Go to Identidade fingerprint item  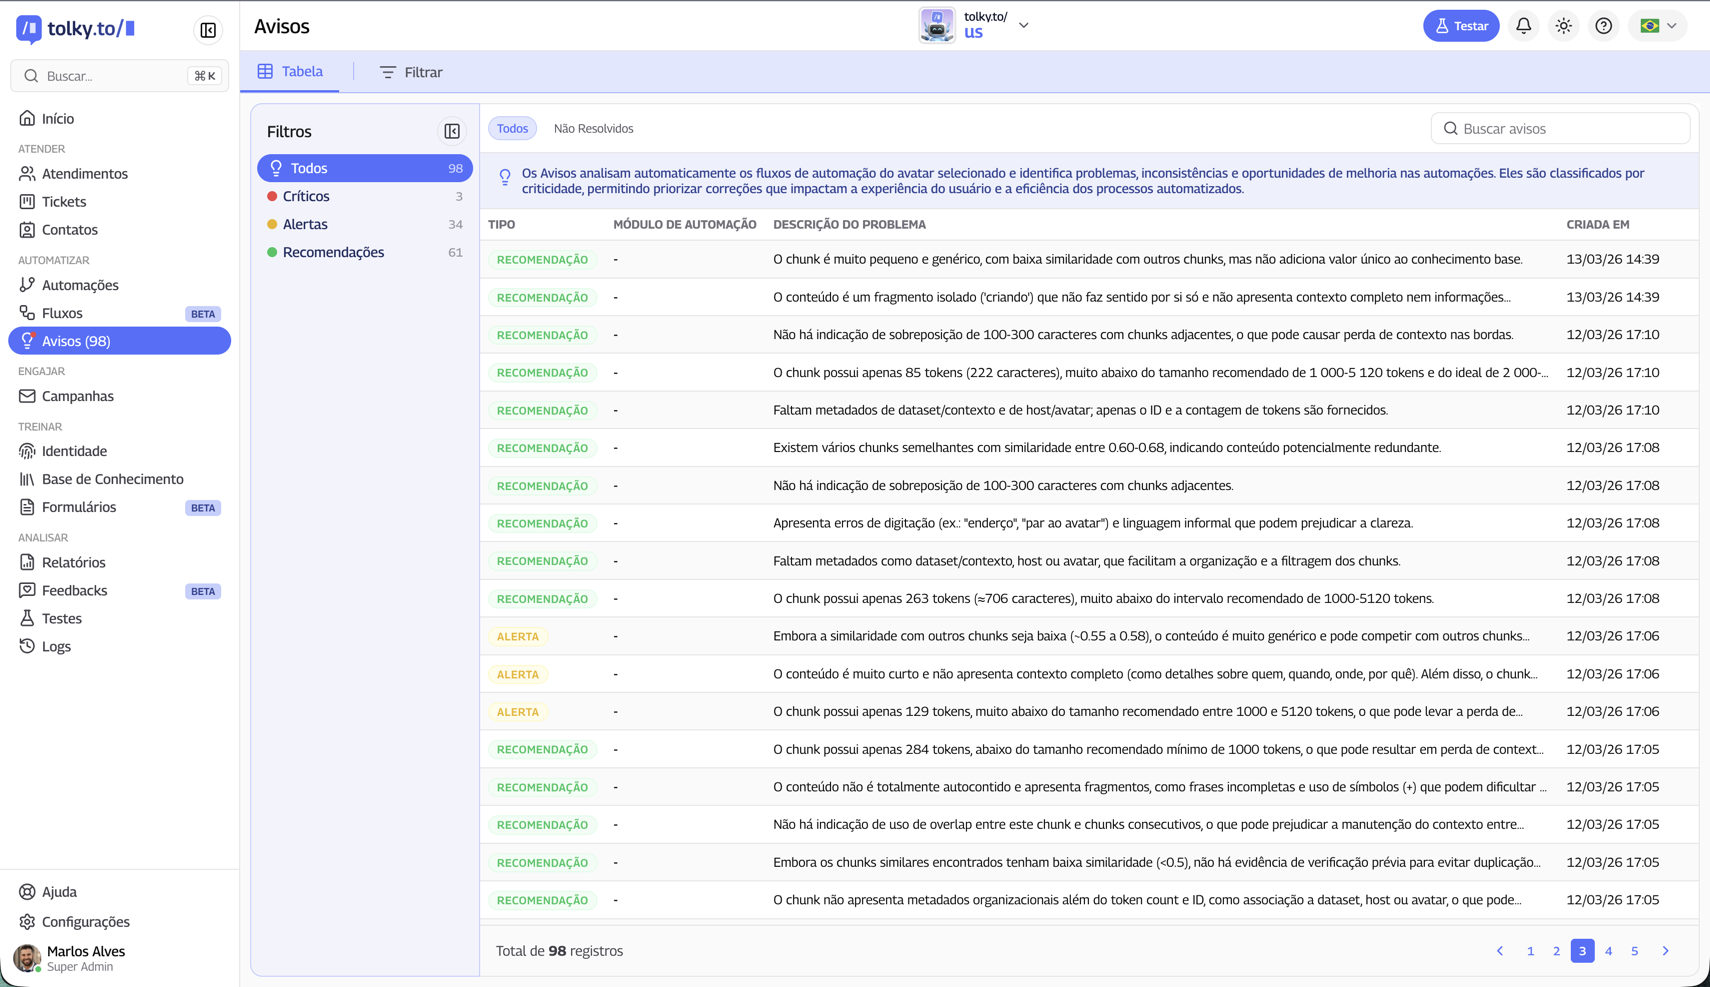(x=74, y=451)
